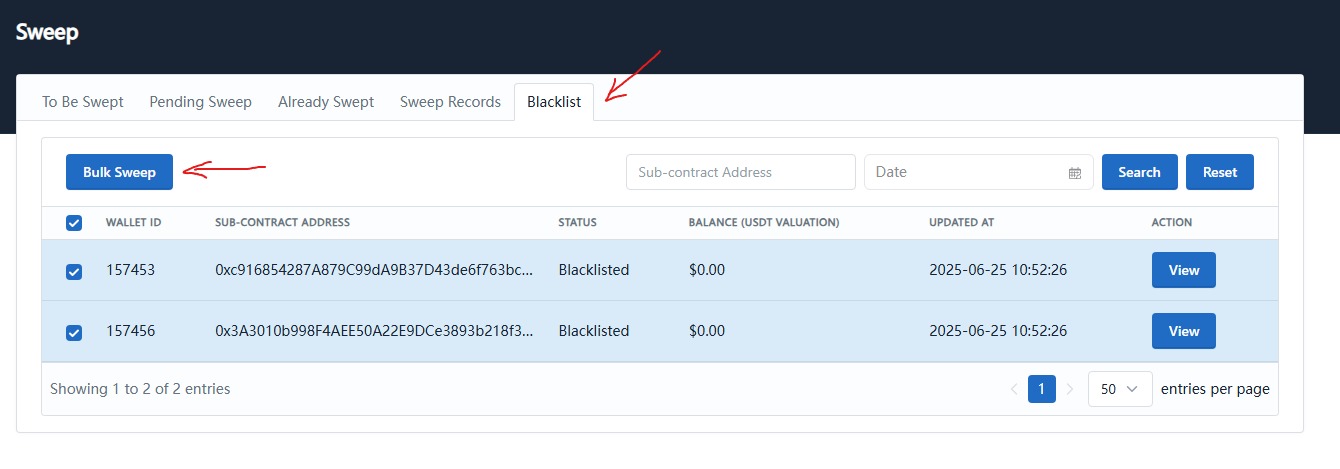Select page 1 in pagination
This screenshot has width=1340, height=469.
click(1041, 389)
